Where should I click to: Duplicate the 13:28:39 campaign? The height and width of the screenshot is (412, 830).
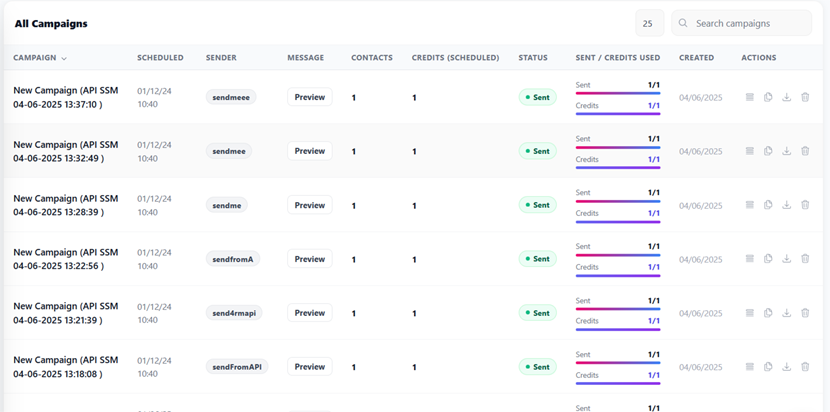768,204
